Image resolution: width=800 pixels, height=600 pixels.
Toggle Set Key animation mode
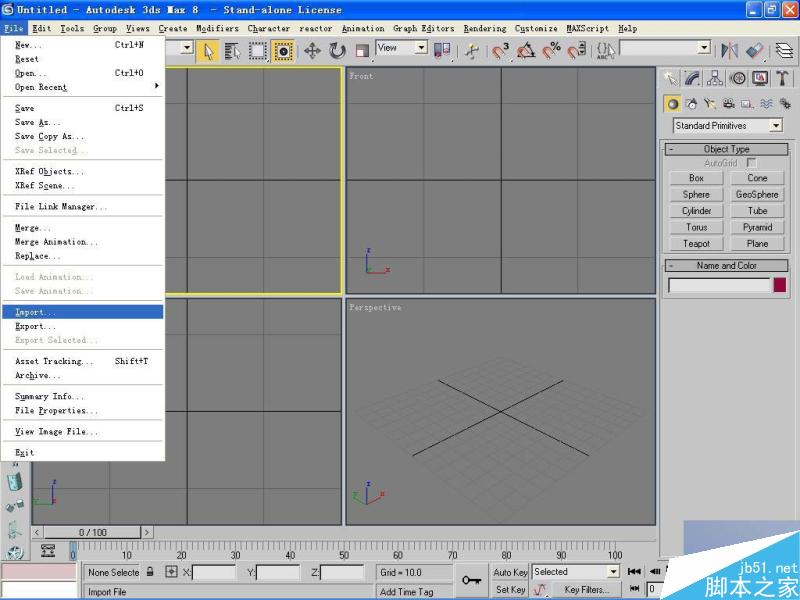[x=510, y=589]
